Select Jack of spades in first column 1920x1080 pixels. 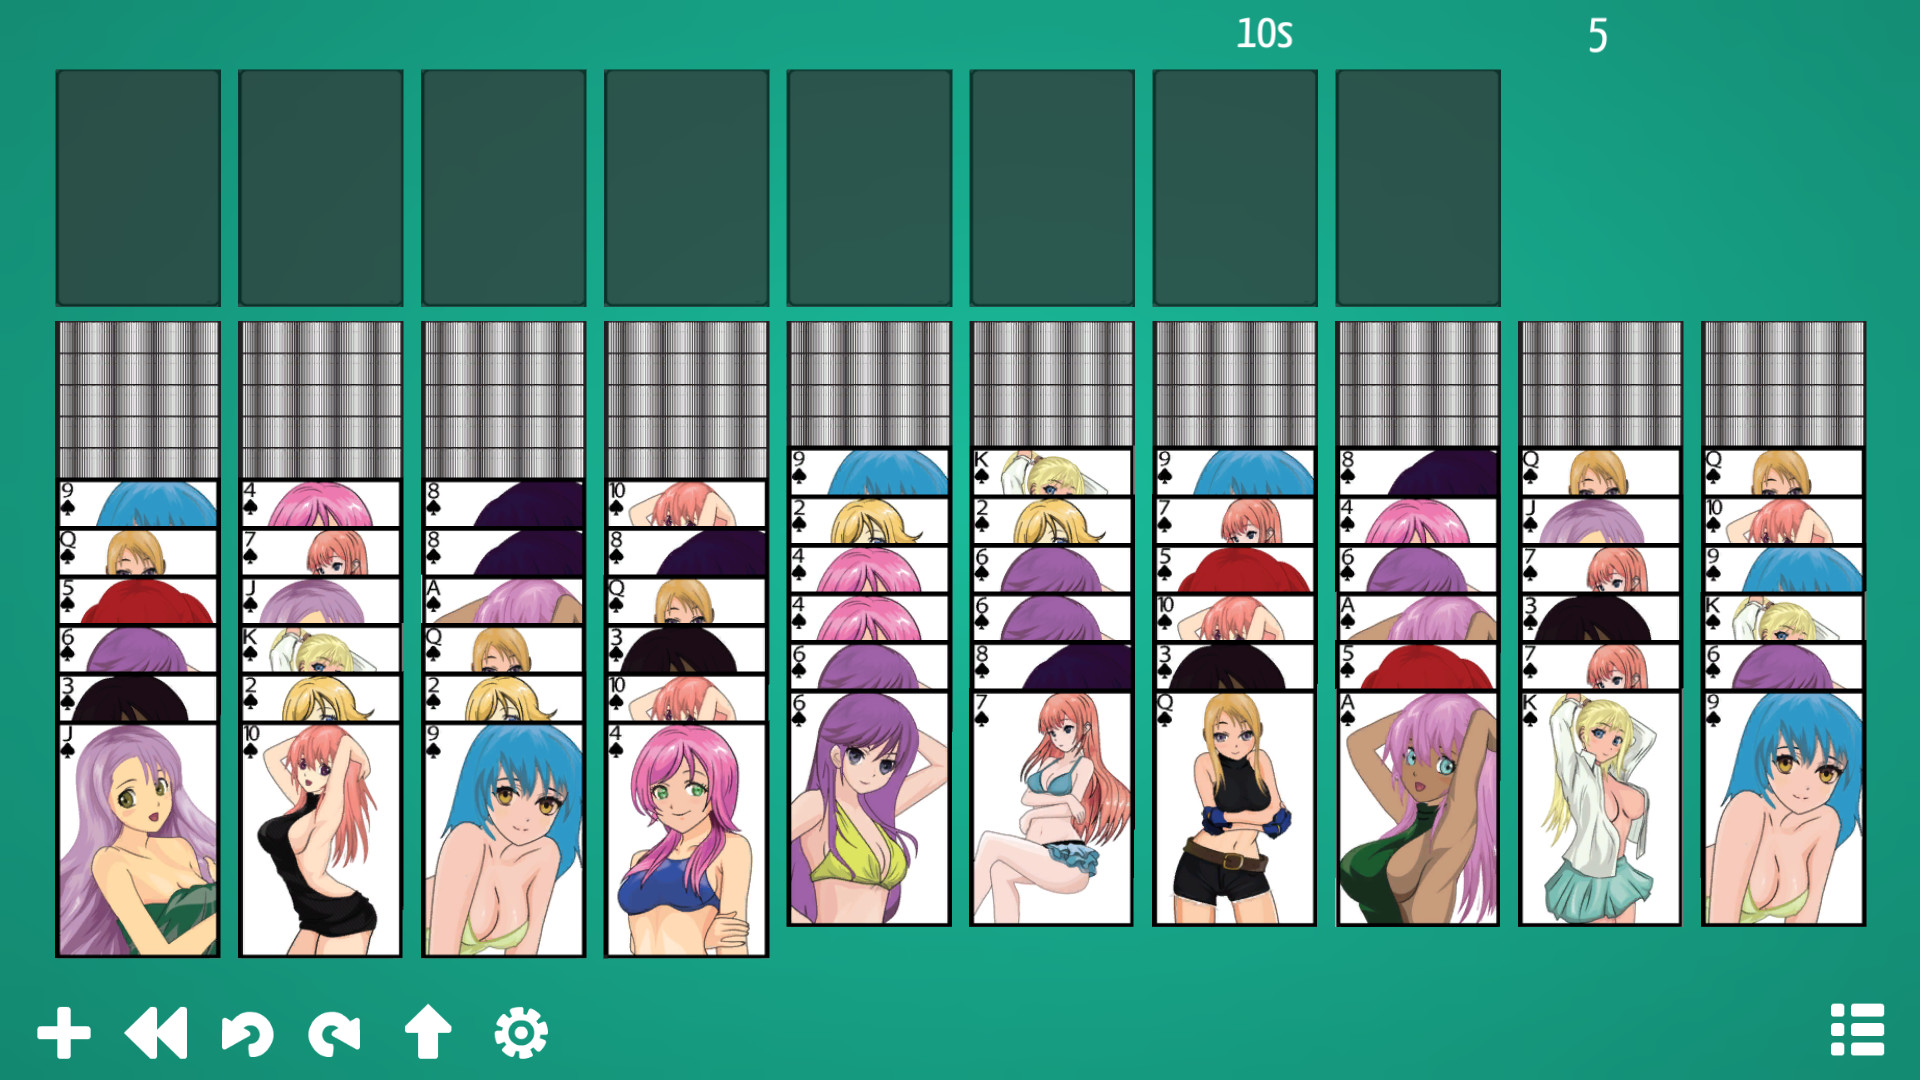coord(138,839)
